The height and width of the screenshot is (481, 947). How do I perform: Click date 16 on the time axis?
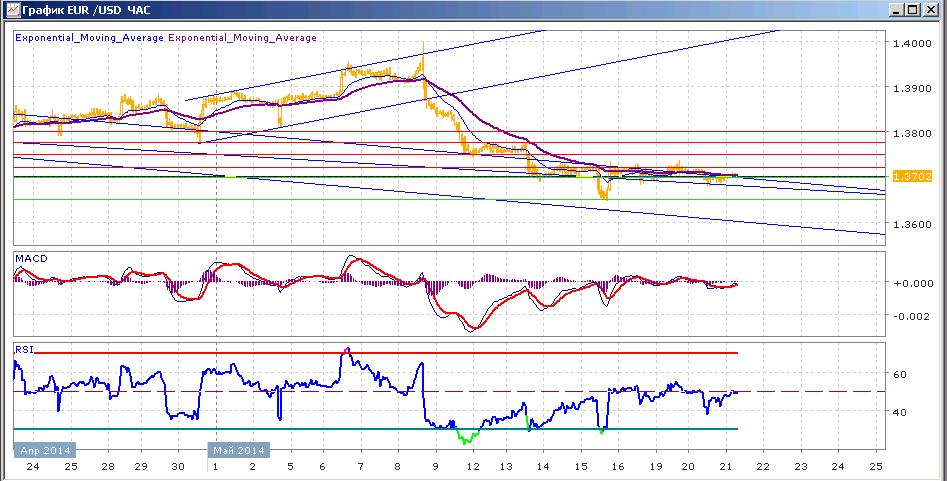point(617,467)
